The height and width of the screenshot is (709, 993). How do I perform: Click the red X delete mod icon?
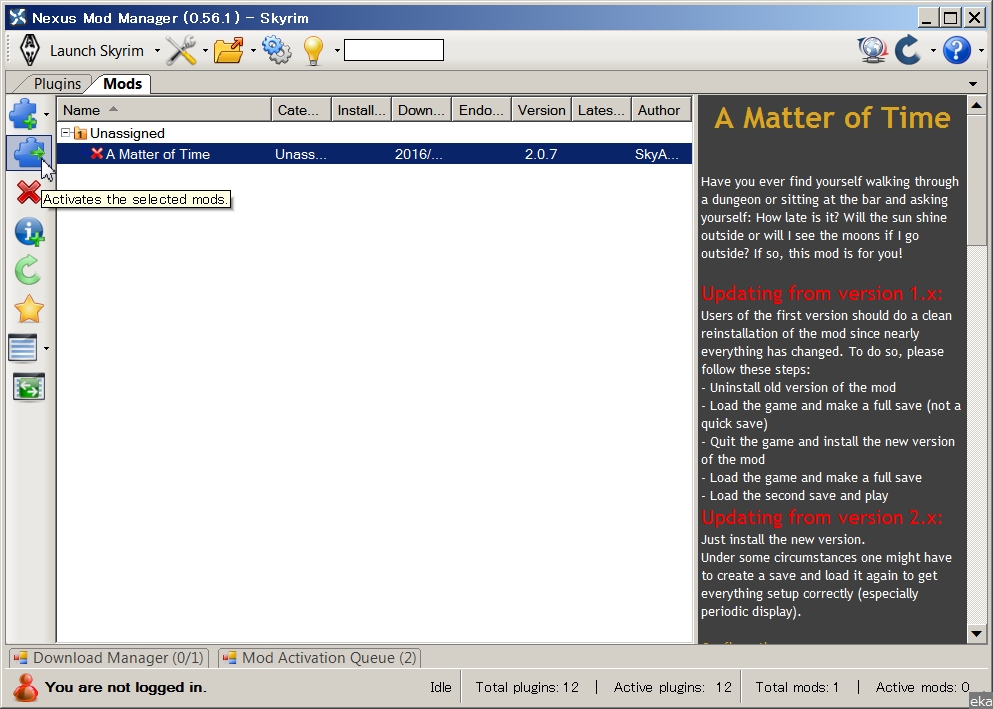click(28, 192)
